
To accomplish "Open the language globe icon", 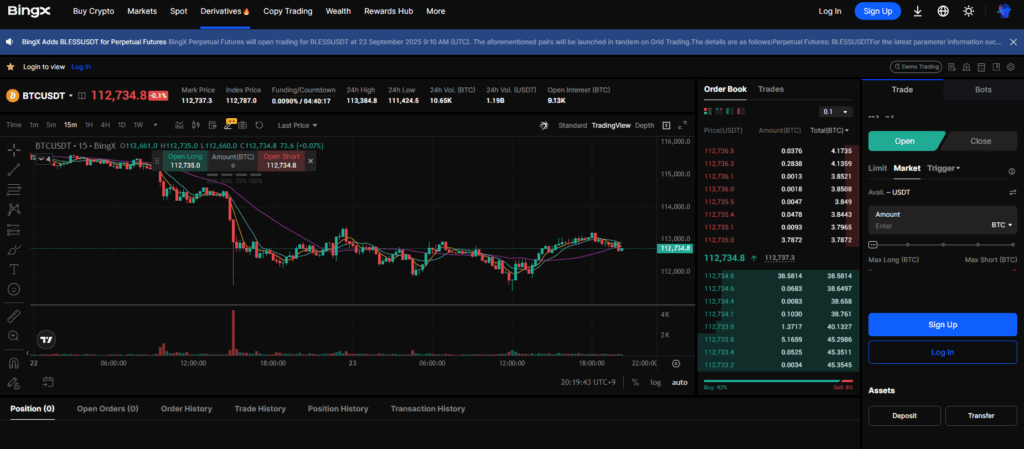I will 943,11.
